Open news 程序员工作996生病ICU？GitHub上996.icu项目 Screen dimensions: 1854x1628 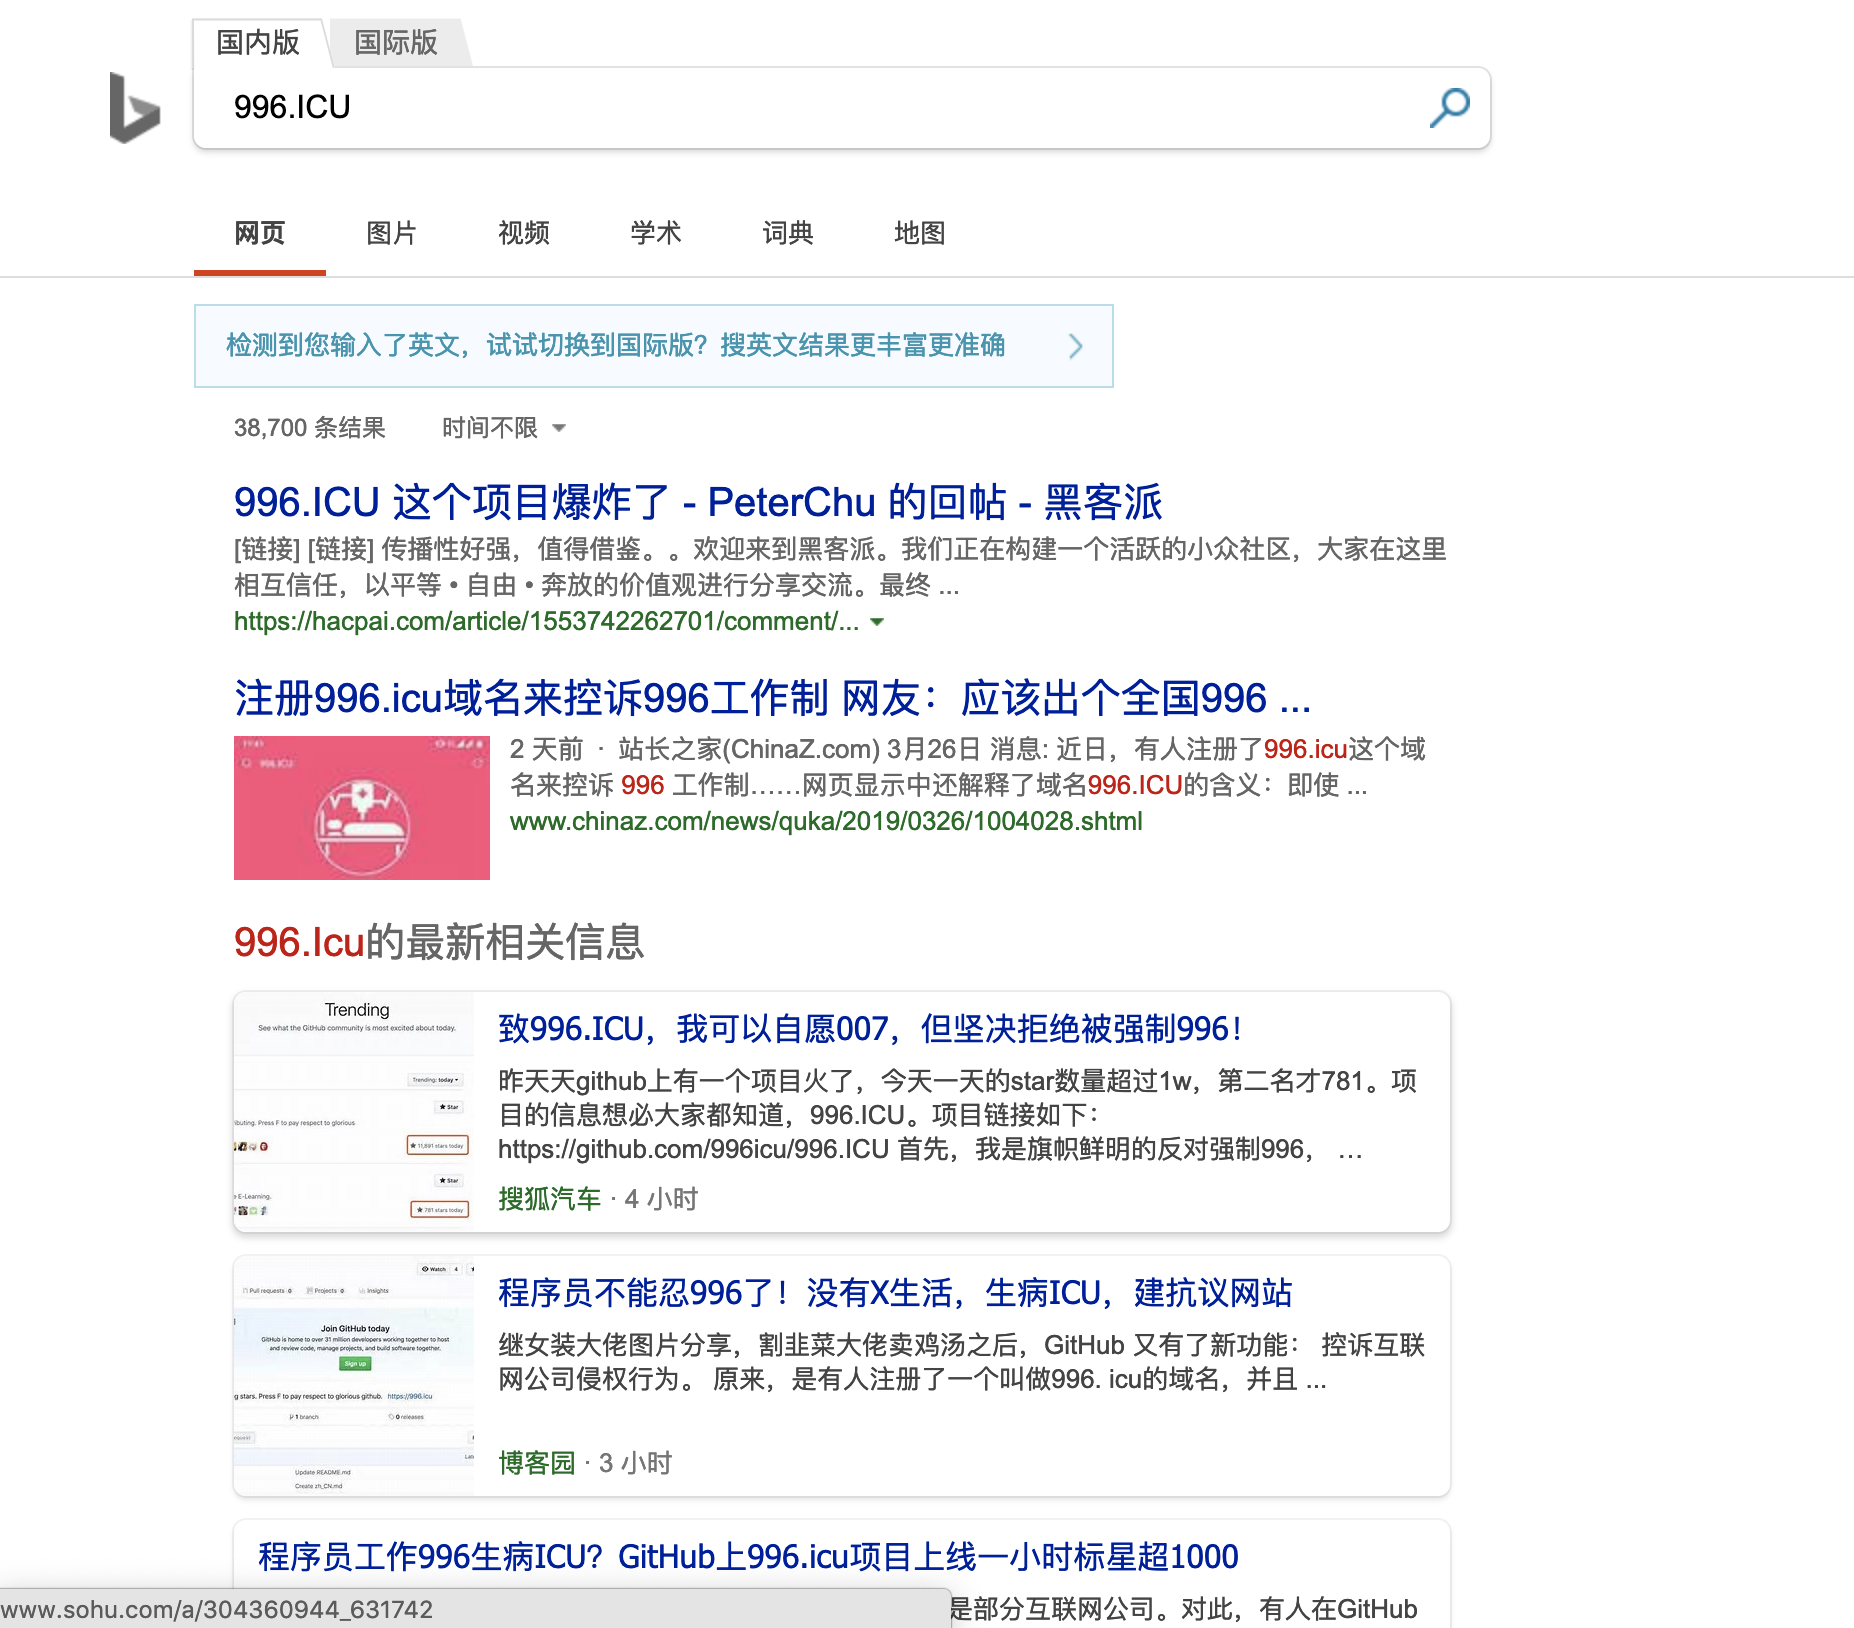click(x=748, y=1557)
